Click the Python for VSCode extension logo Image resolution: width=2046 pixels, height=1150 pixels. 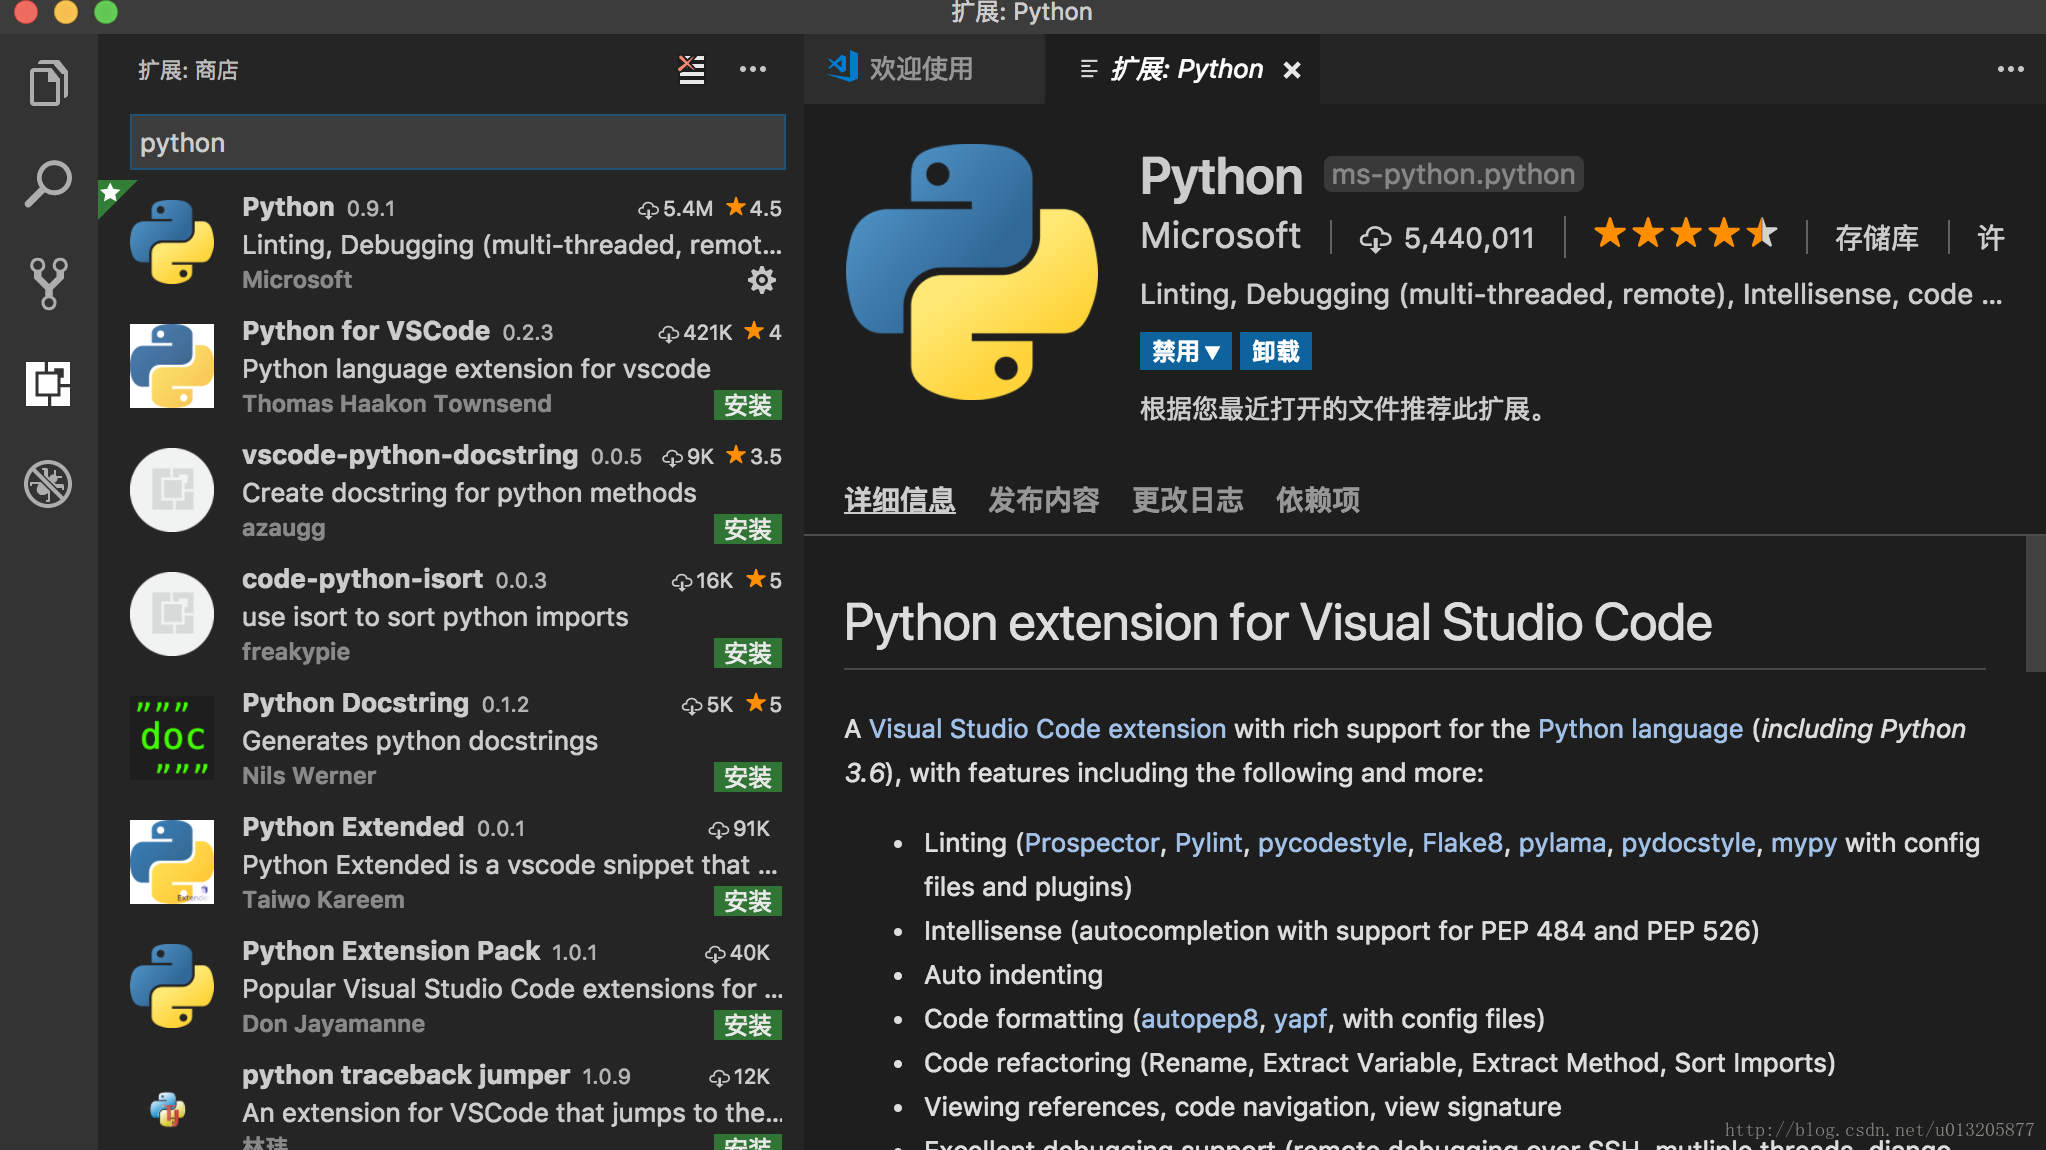coord(172,365)
